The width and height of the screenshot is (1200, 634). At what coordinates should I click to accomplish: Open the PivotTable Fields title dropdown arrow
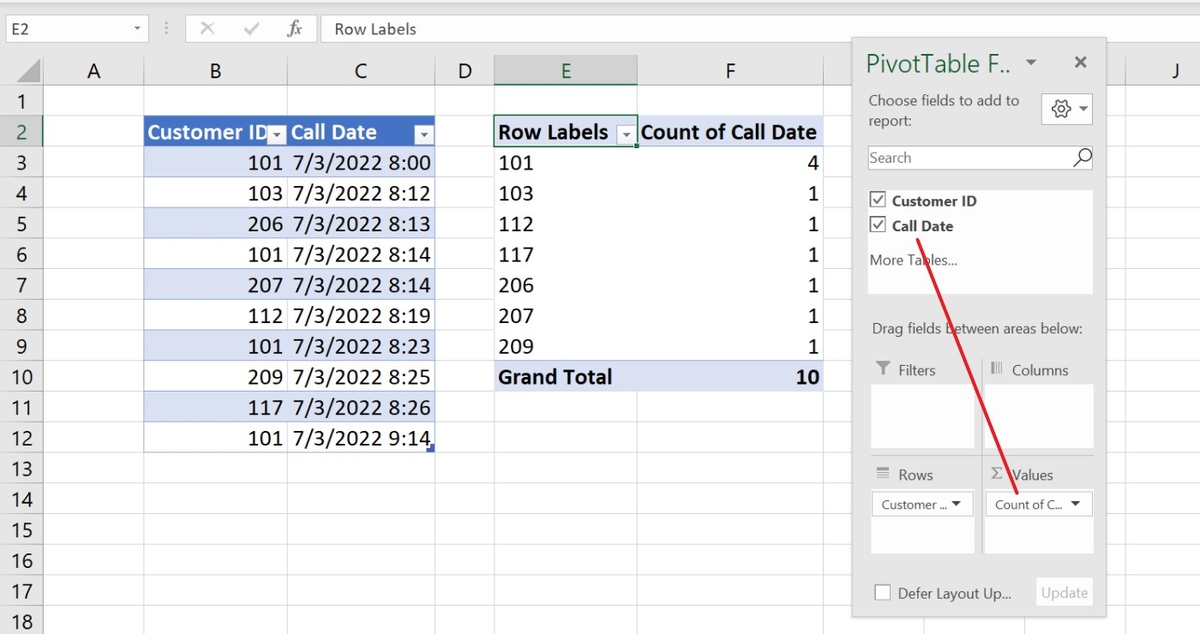click(1031, 62)
